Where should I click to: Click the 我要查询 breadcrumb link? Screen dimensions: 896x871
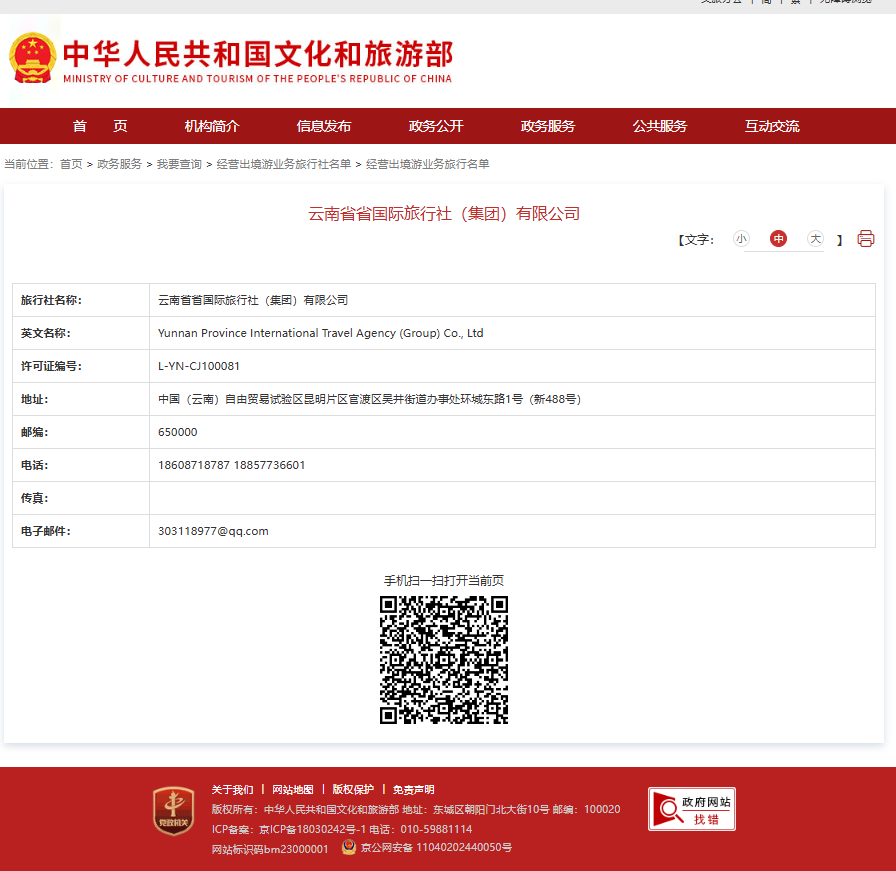pos(179,165)
